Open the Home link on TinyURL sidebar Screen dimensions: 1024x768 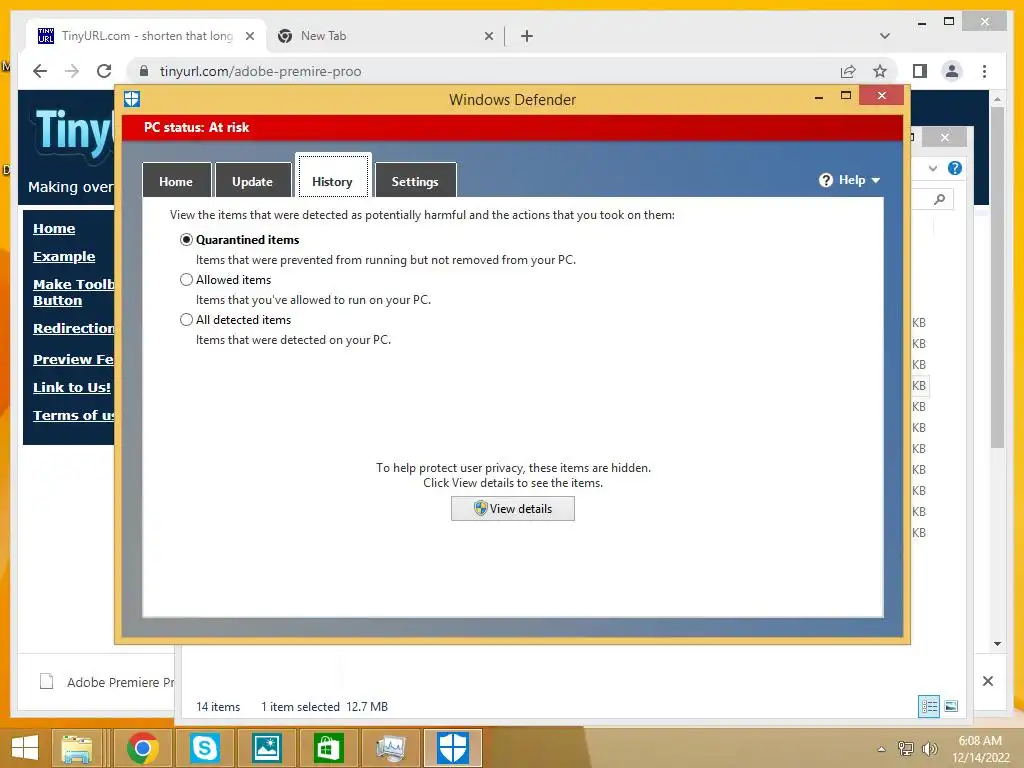(x=54, y=229)
